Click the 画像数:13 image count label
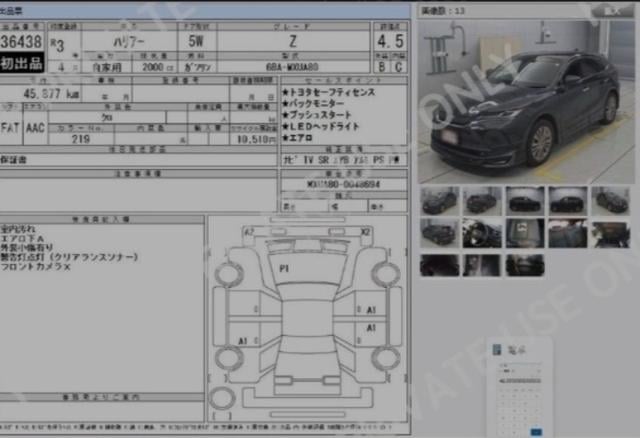 pyautogui.click(x=443, y=11)
